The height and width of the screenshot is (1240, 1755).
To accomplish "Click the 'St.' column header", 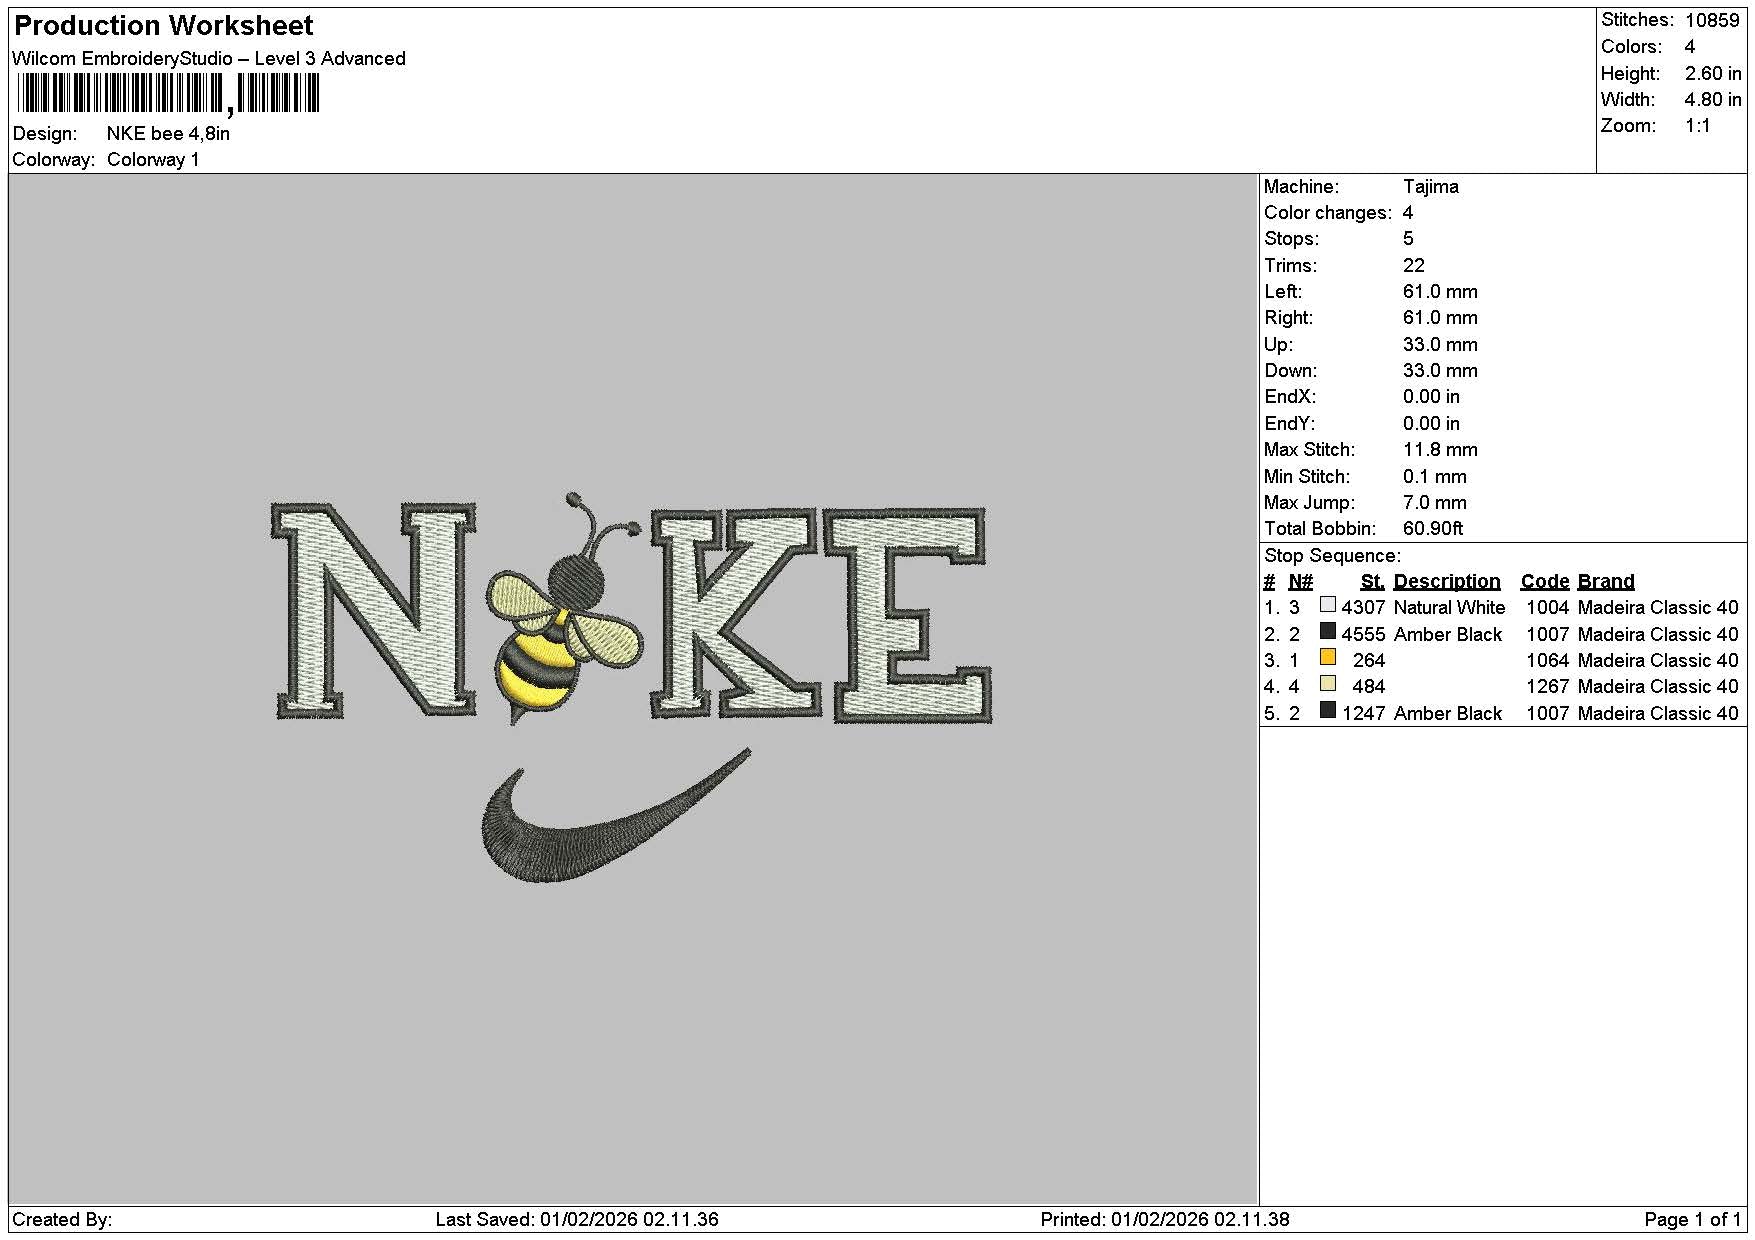I will pyautogui.click(x=1372, y=582).
